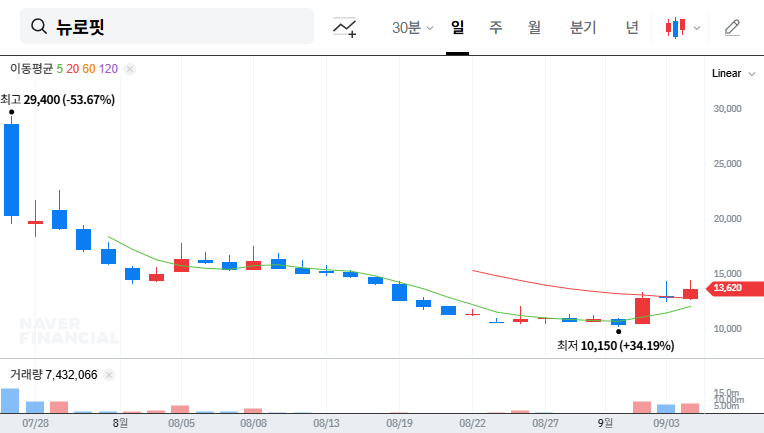Click the 거래량 7,432,066 volume label
Viewport: 764px width, 433px height.
click(x=54, y=375)
